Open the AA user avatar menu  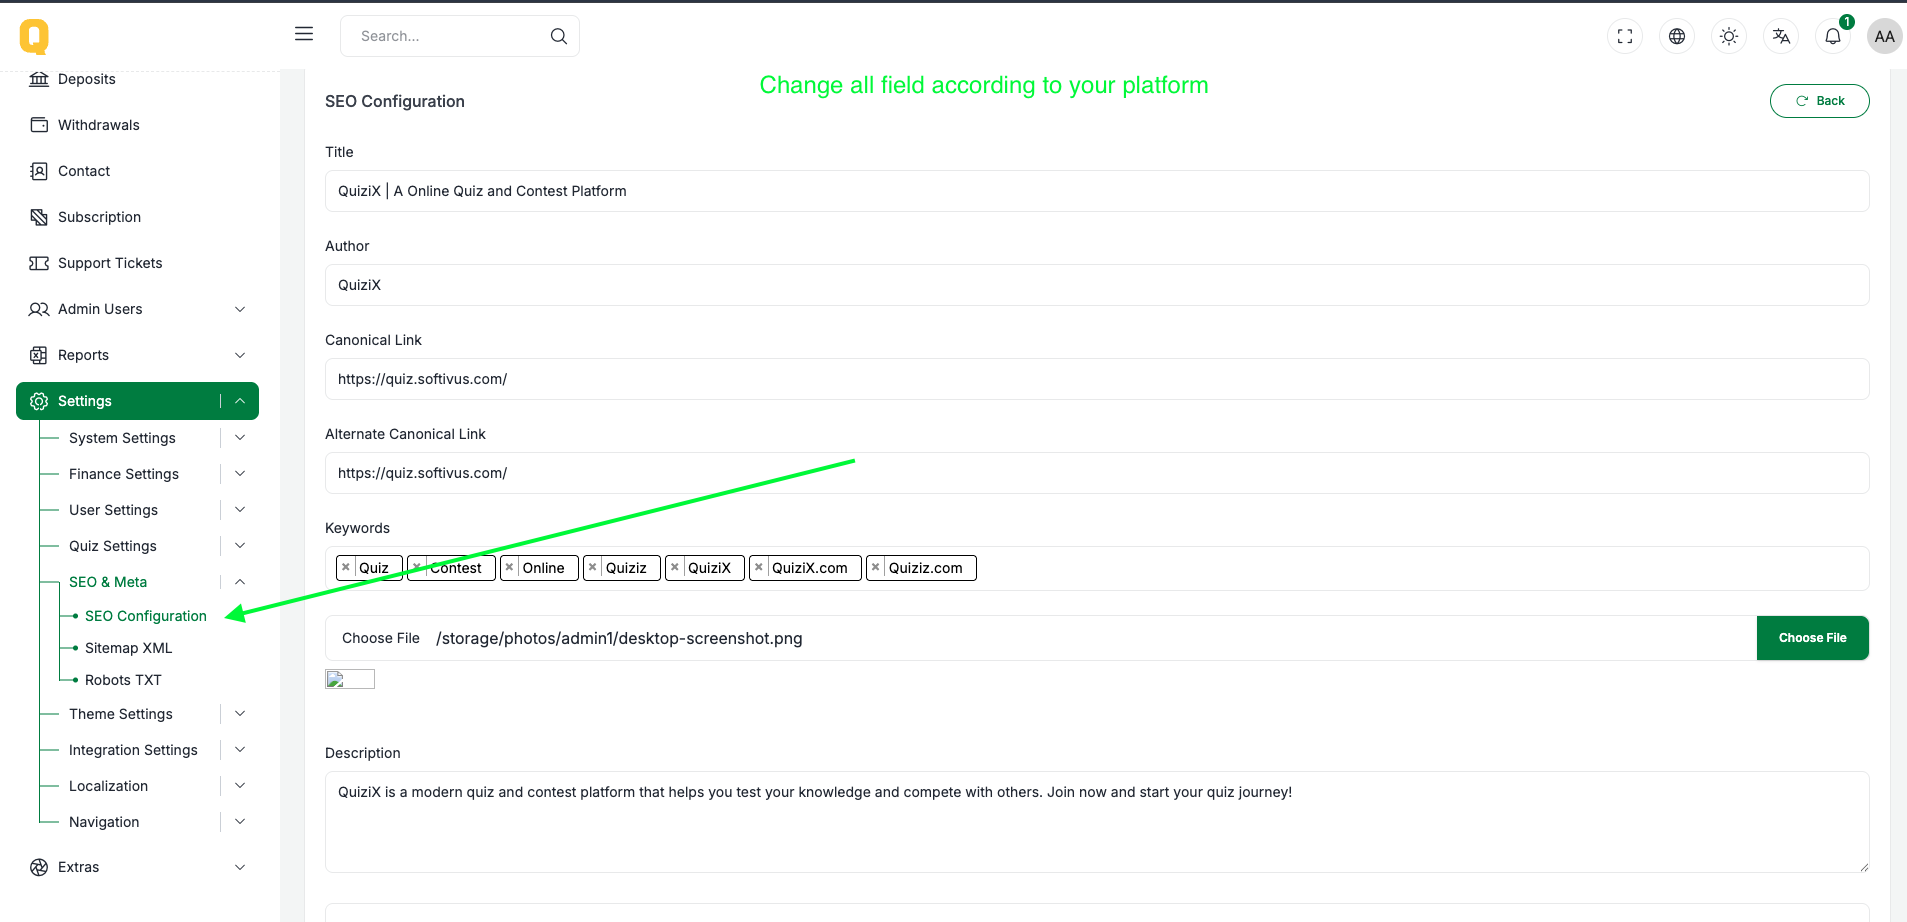[x=1884, y=37]
